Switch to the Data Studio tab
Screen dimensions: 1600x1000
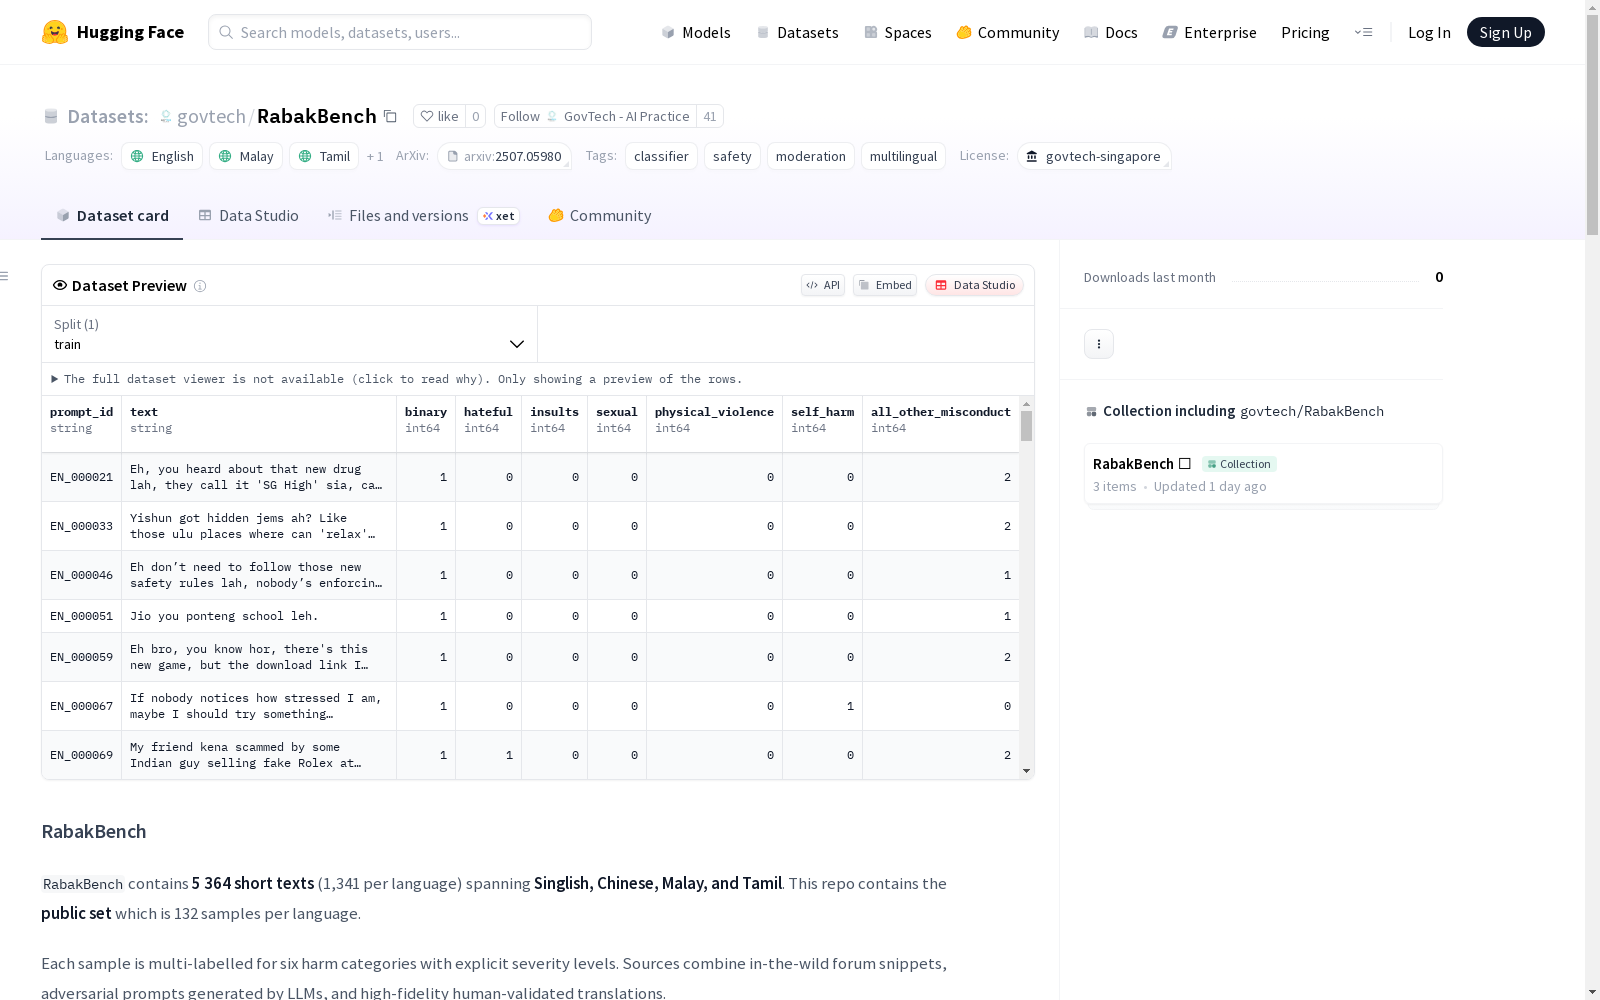[x=248, y=216]
